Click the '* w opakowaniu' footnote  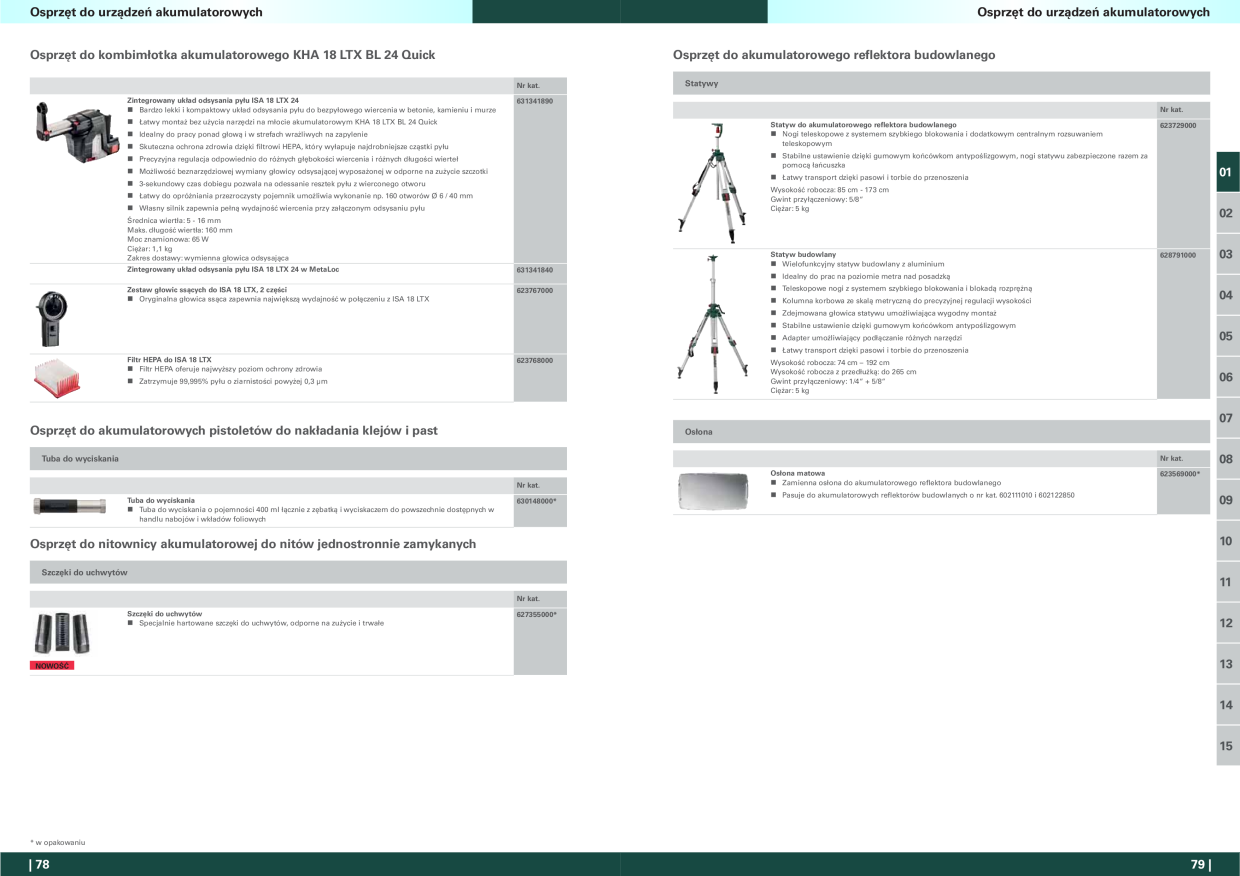pyautogui.click(x=58, y=842)
